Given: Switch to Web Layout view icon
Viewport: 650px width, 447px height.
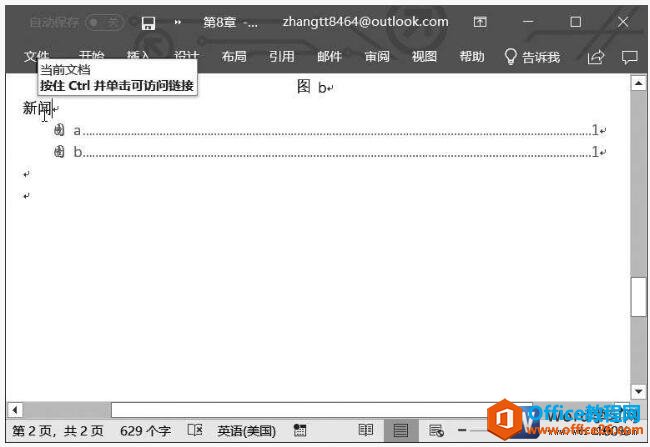Looking at the screenshot, I should pyautogui.click(x=436, y=430).
